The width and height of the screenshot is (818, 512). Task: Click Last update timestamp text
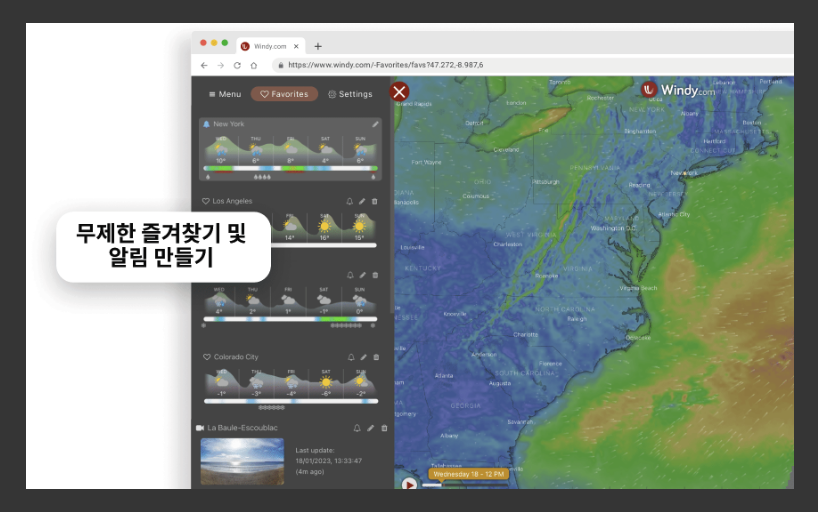pos(329,461)
